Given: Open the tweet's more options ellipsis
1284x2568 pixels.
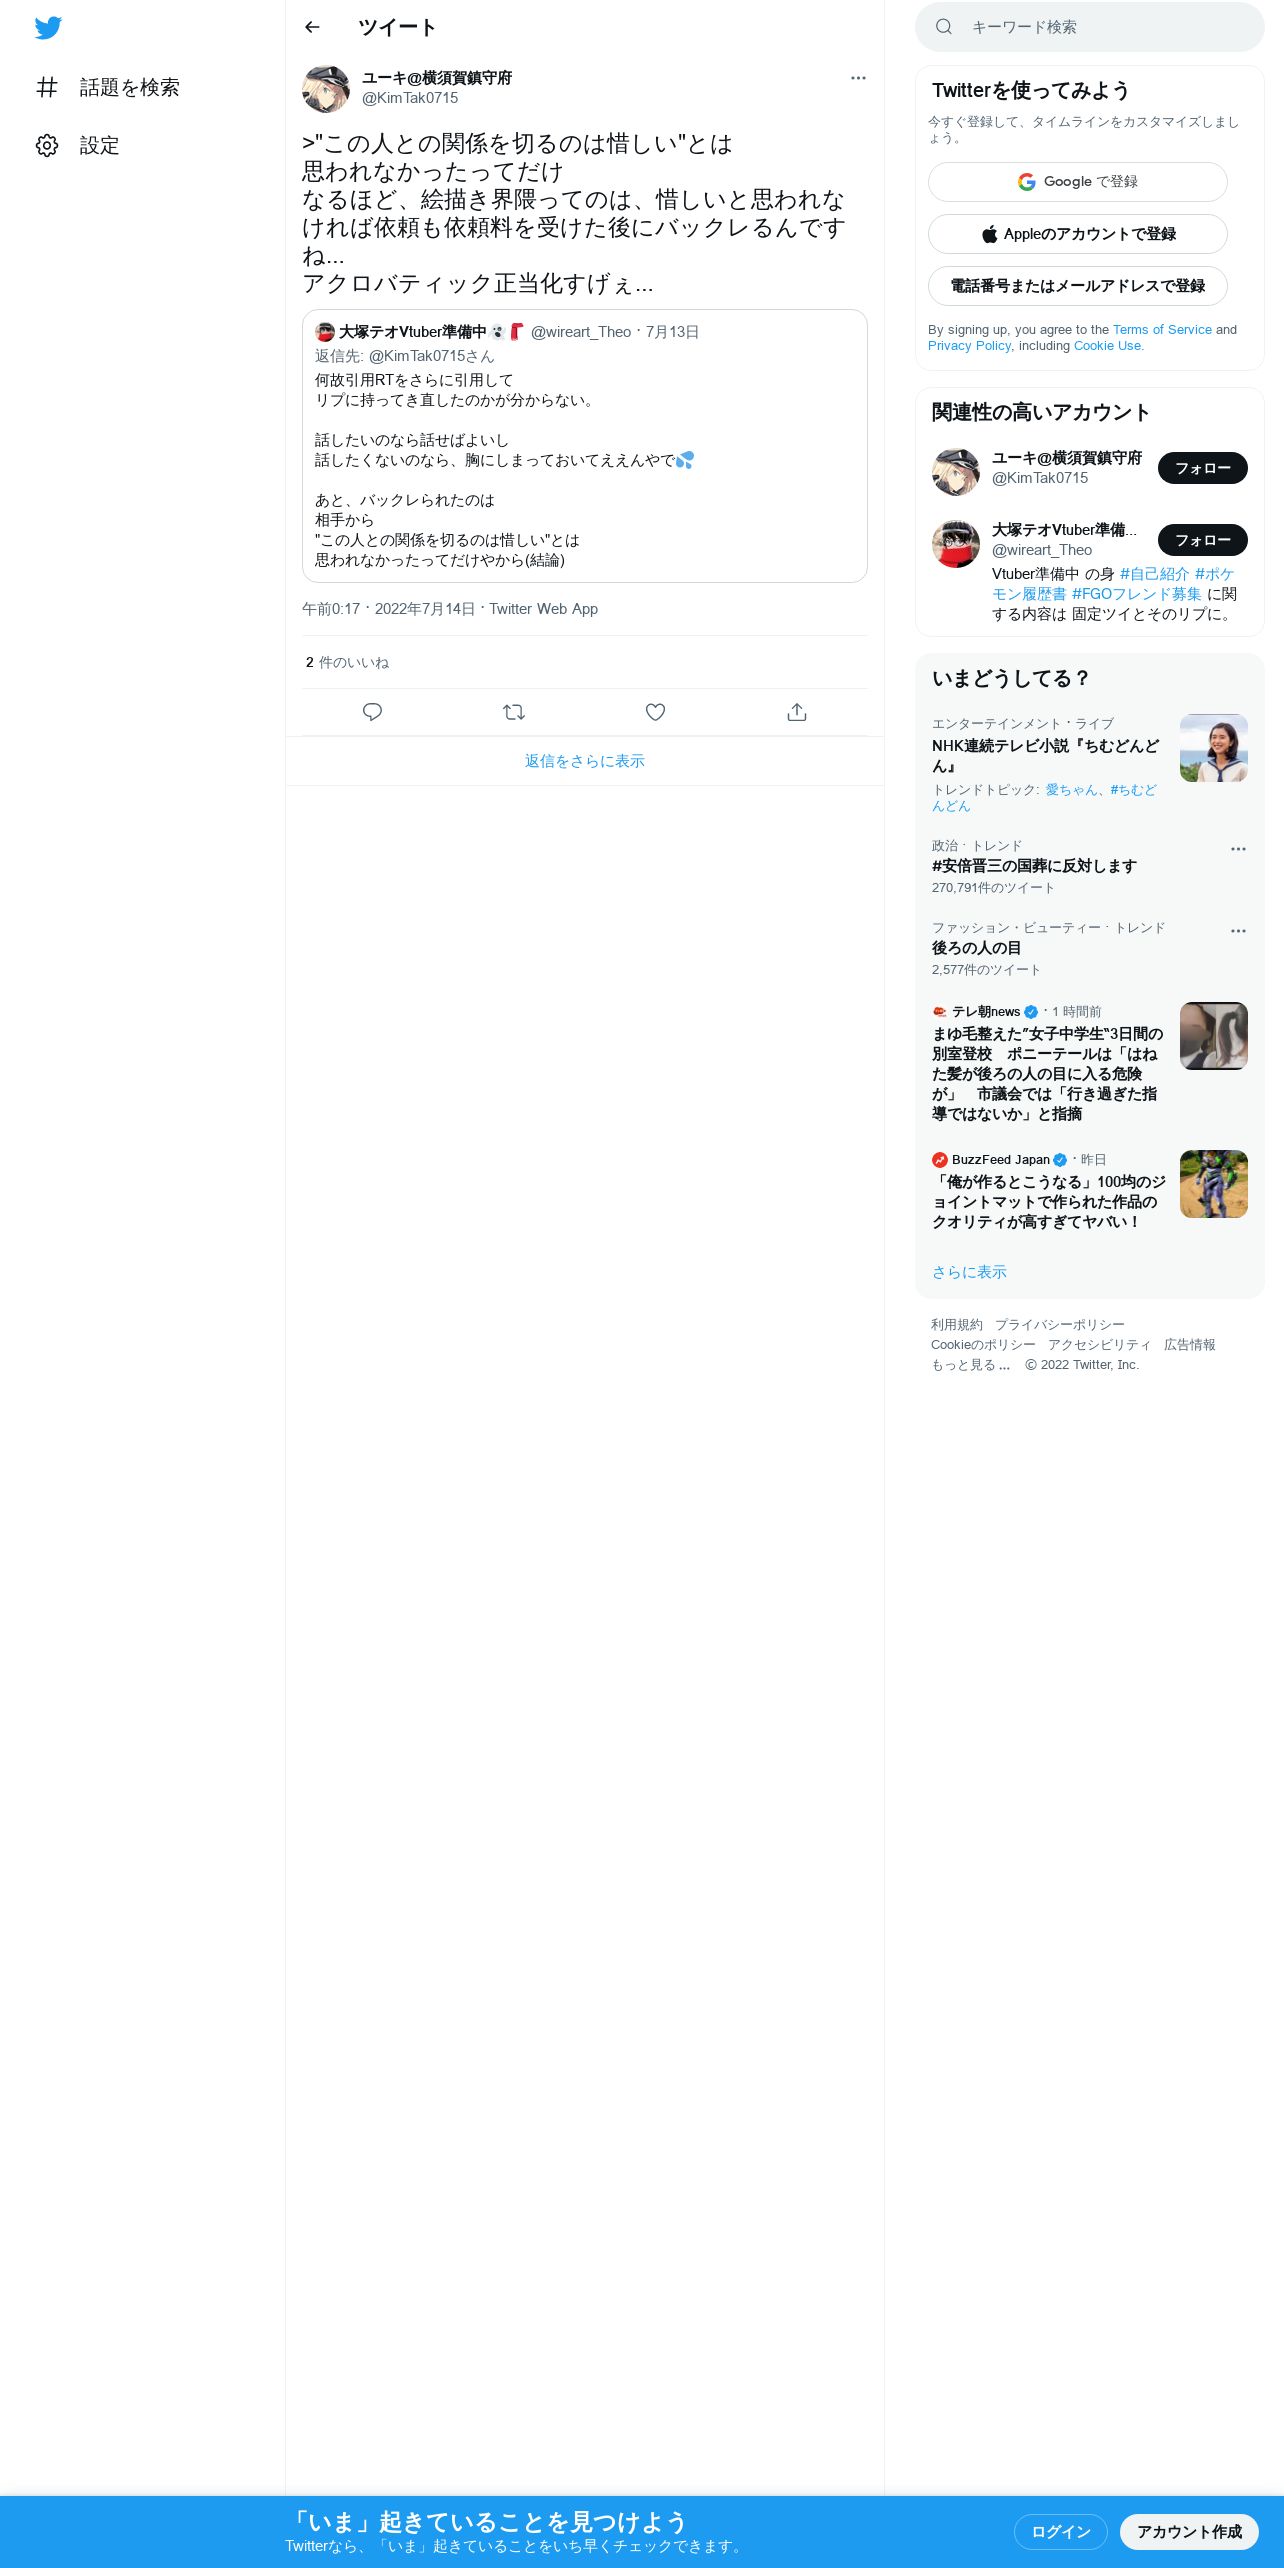Looking at the screenshot, I should (x=858, y=78).
